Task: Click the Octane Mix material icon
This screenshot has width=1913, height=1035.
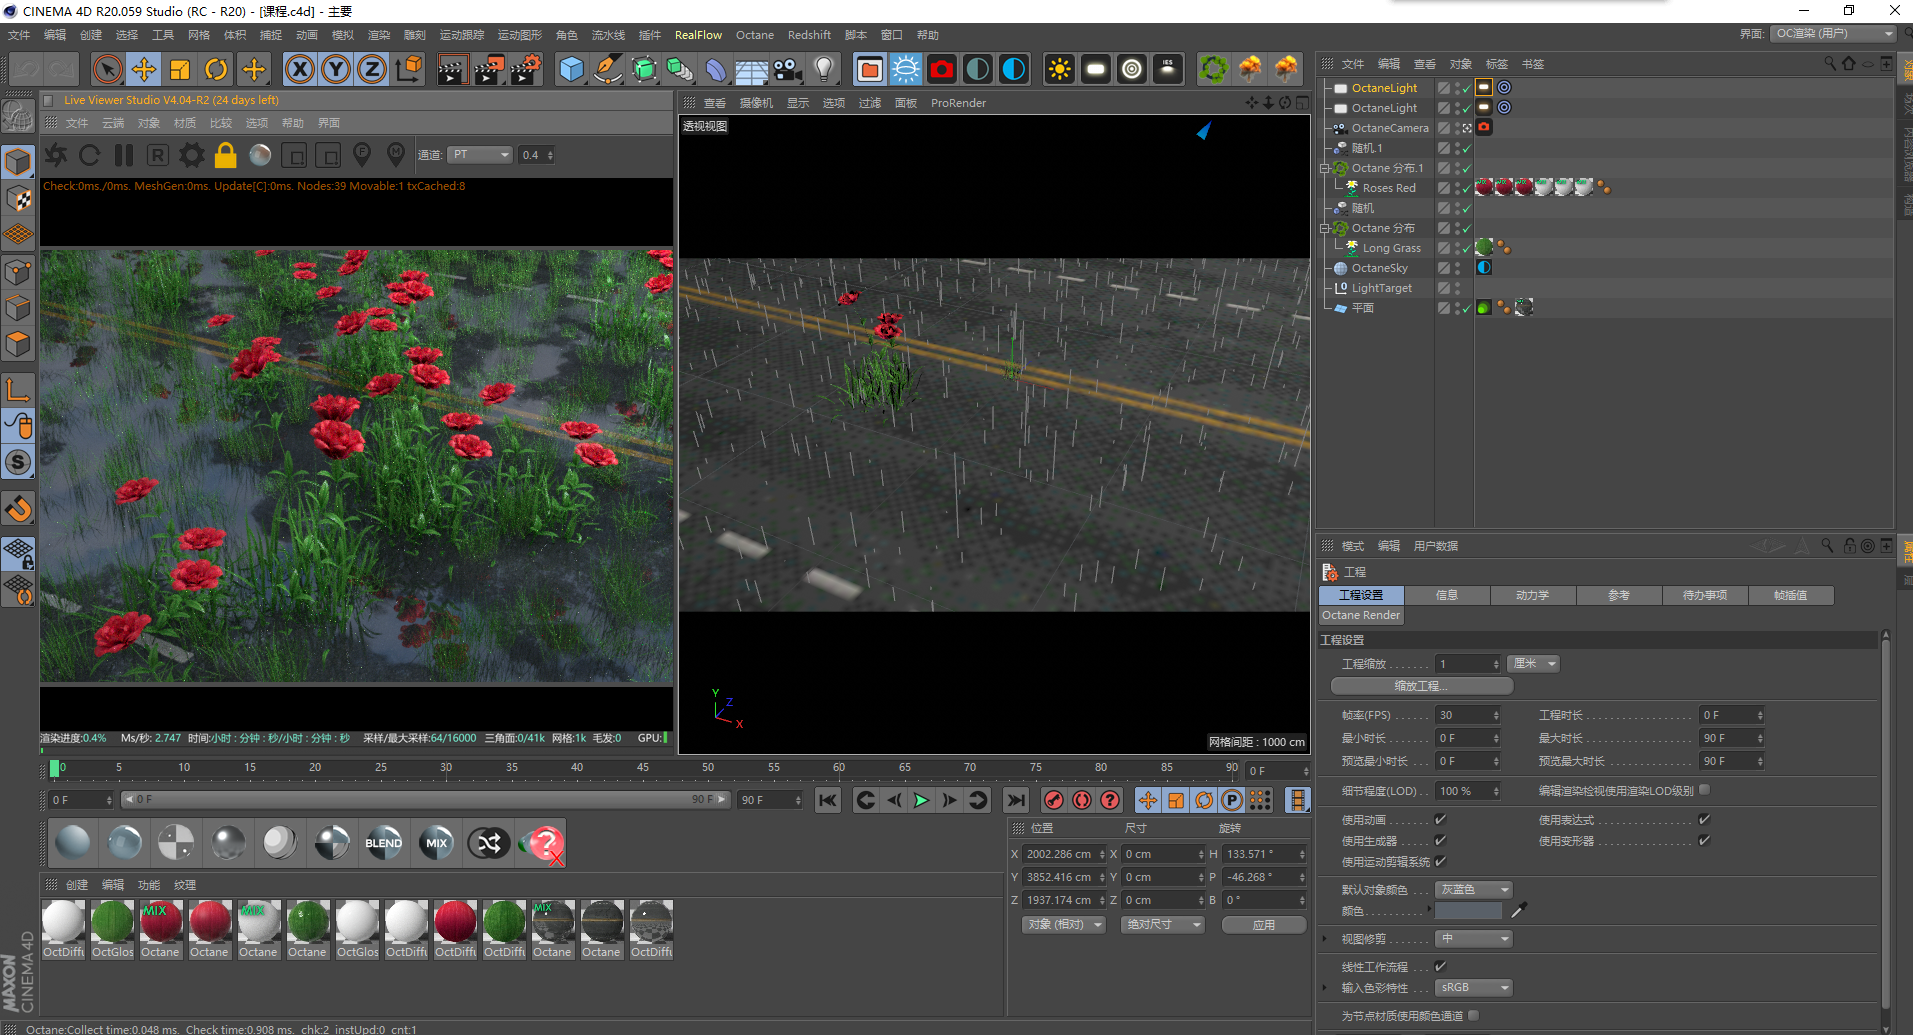Action: 437,843
